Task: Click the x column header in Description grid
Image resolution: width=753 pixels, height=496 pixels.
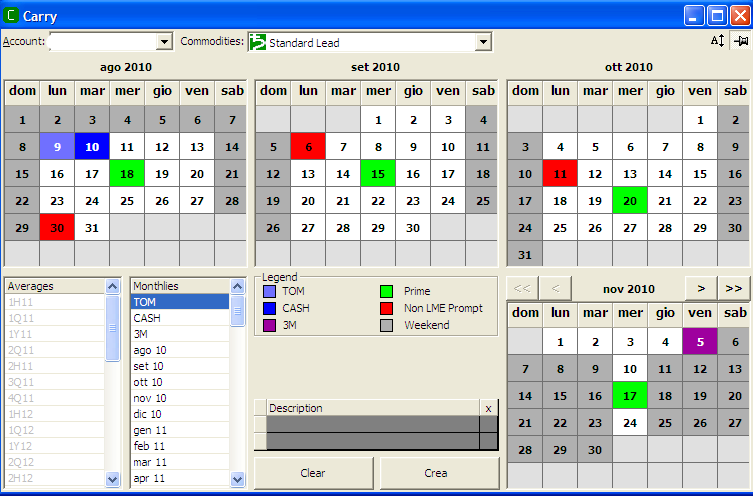Action: (488, 408)
